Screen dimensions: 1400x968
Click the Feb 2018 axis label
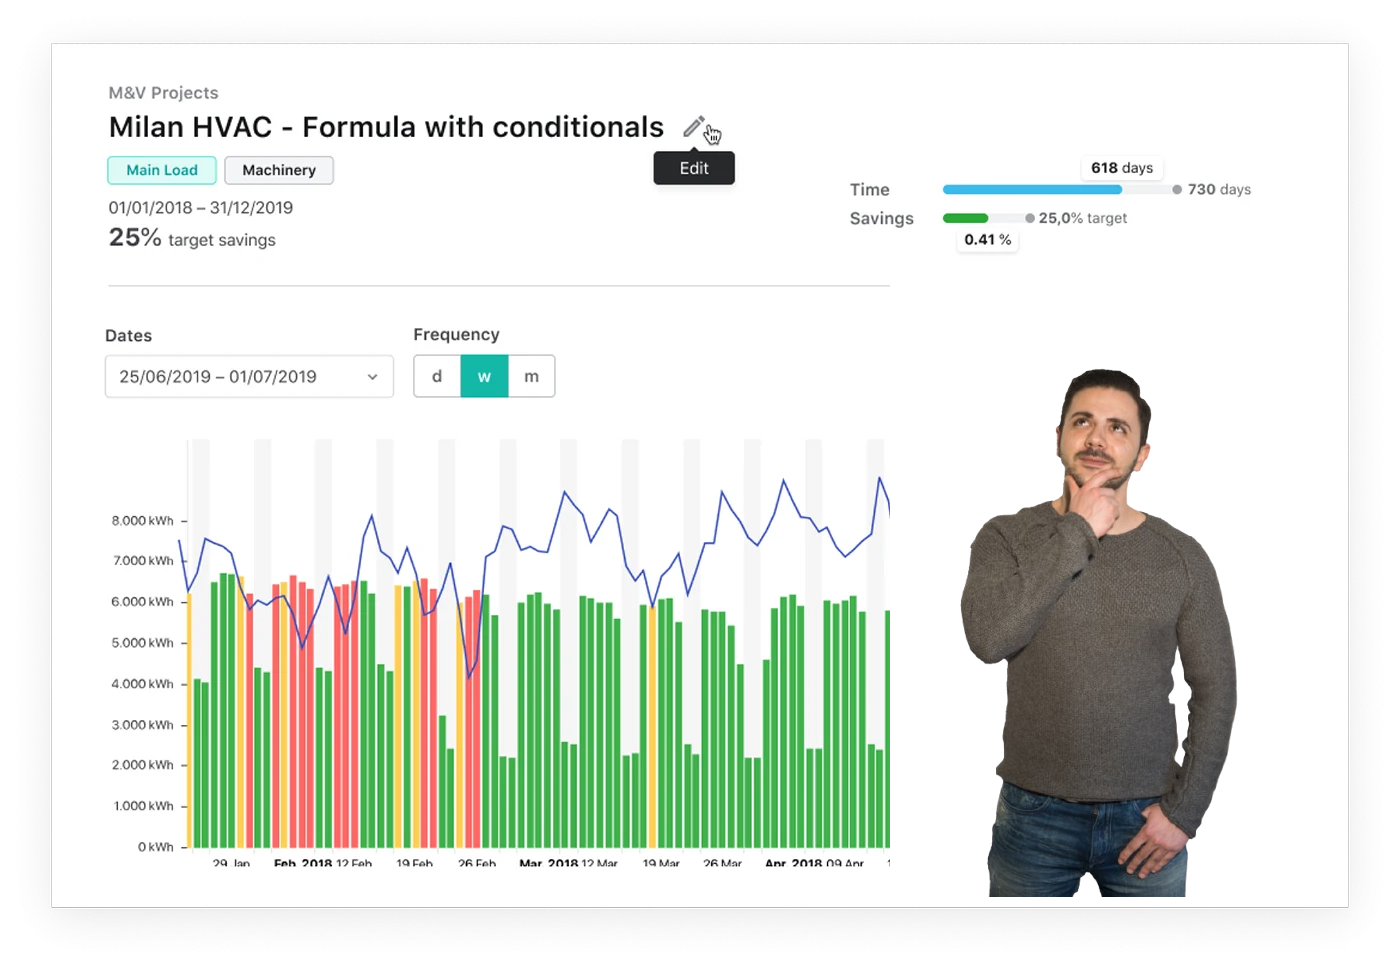[303, 862]
